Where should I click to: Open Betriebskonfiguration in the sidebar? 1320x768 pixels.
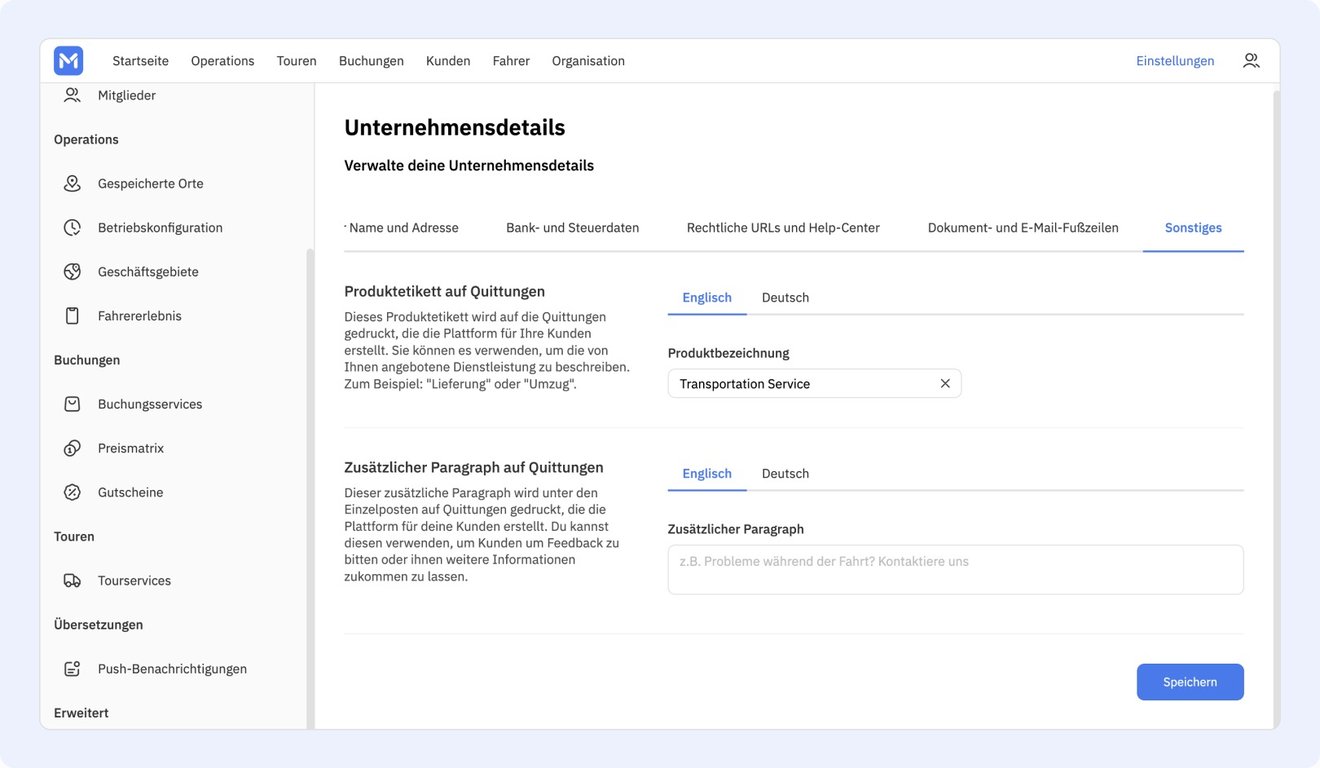coord(160,228)
